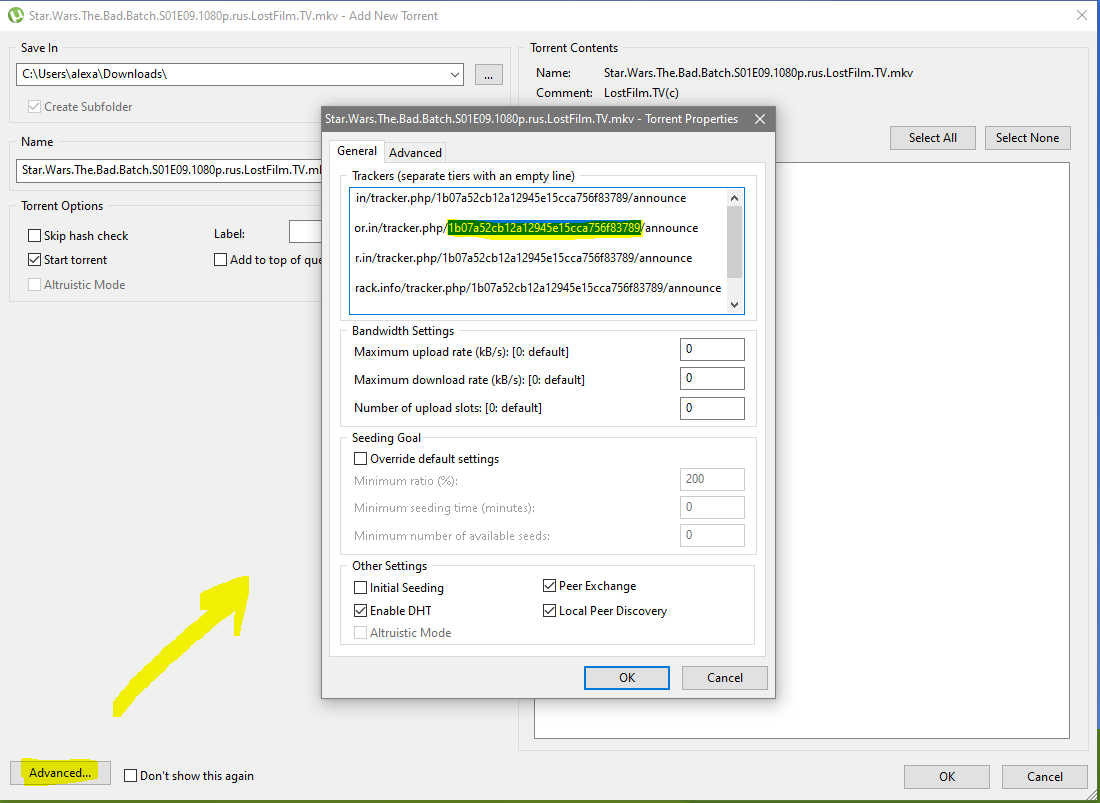The image size is (1100, 803).
Task: Click Select None in Torrent Contents
Action: coord(1027,137)
